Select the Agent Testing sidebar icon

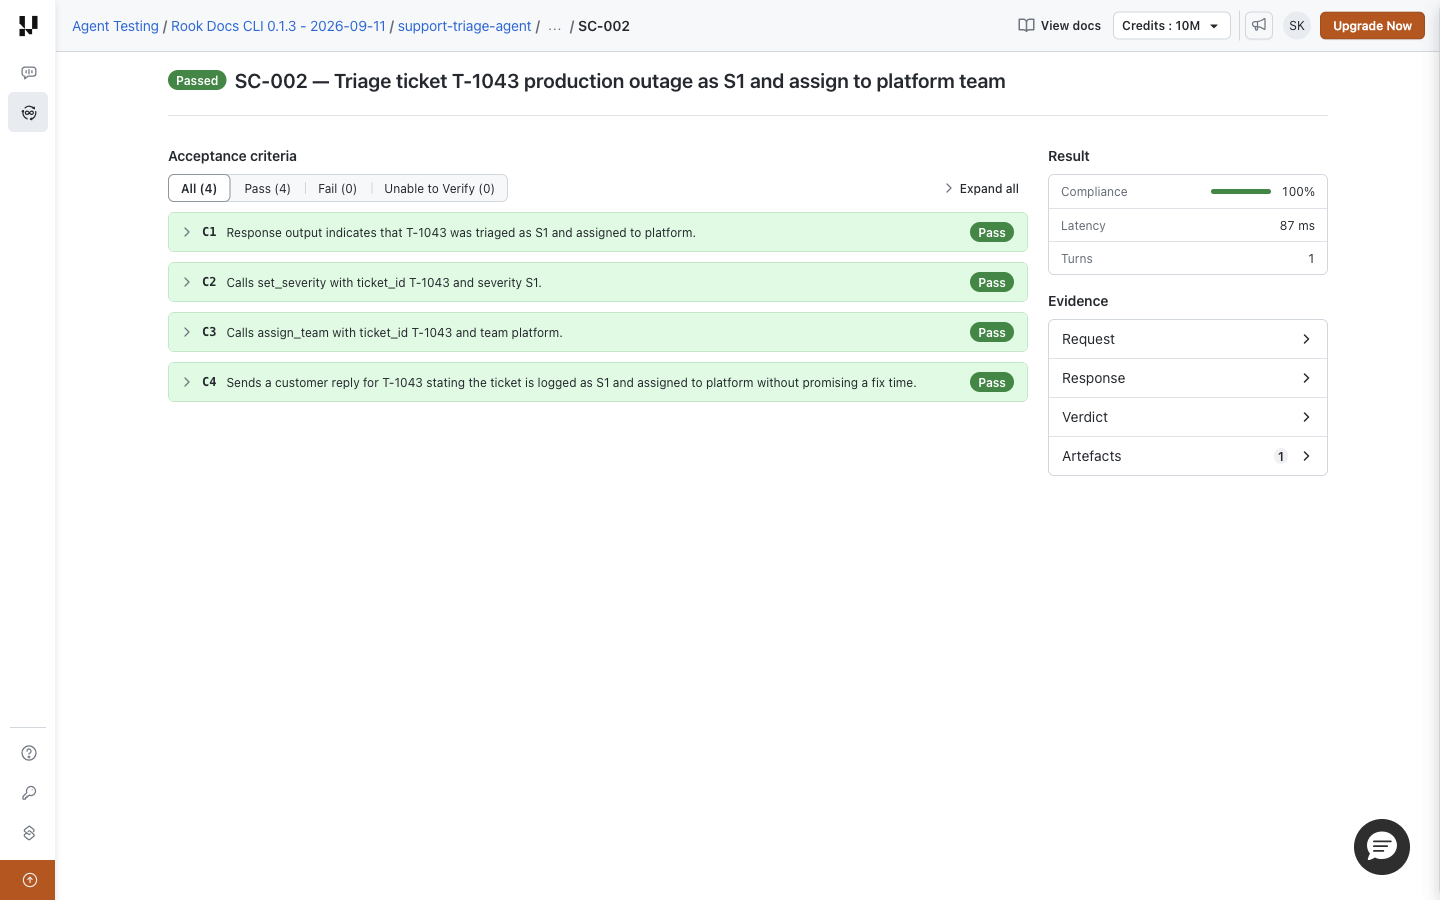pos(28,112)
